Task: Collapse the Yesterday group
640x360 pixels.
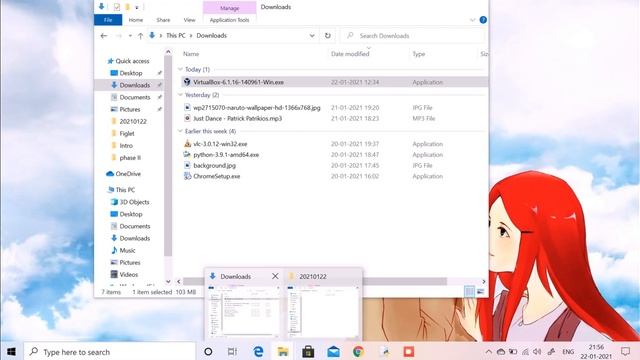Action: [180, 95]
